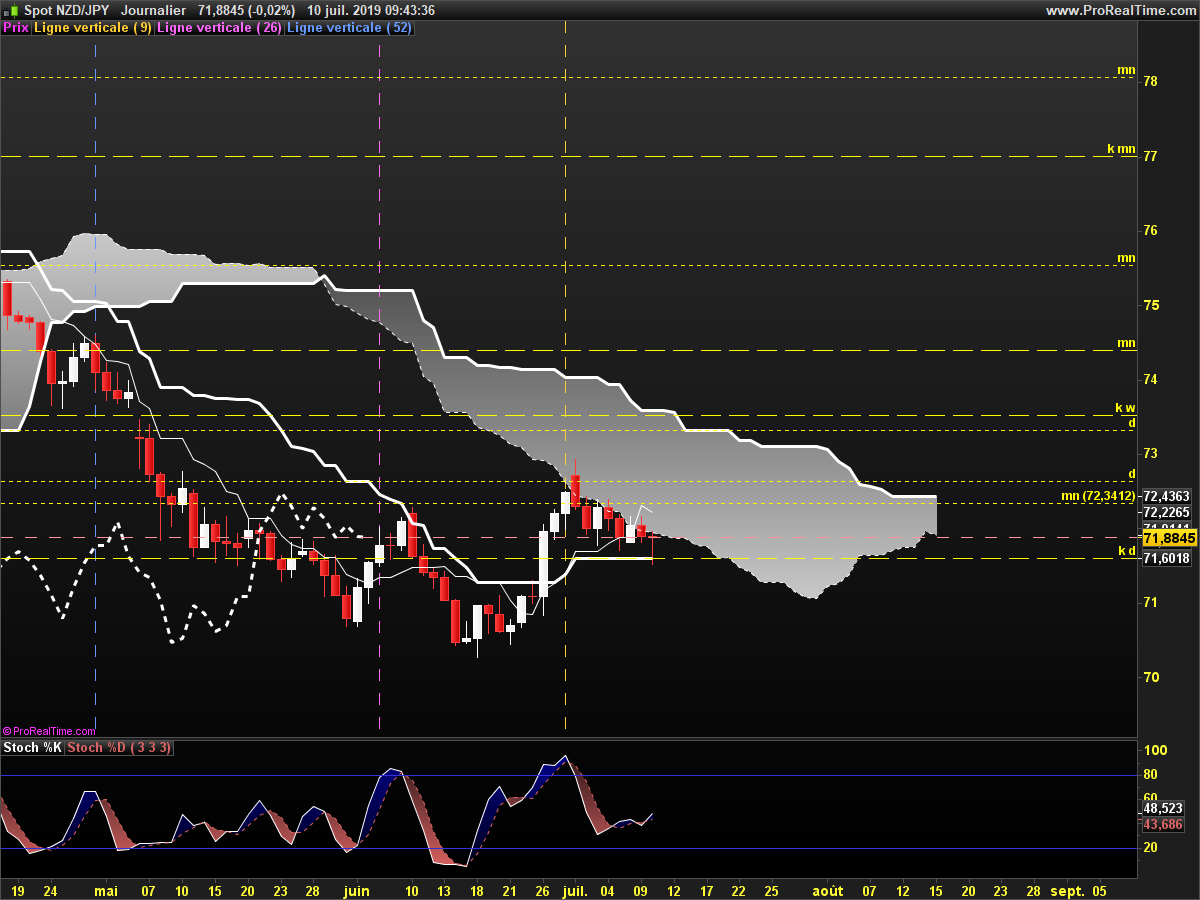Click the mai month label on time axis
Screen dimensions: 1200x900
(x=106, y=890)
